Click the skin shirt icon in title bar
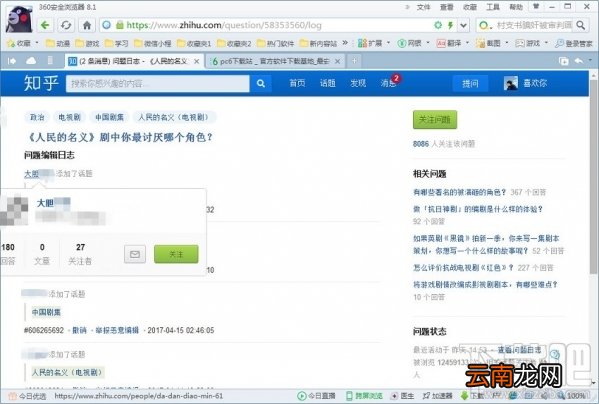The image size is (599, 404). point(536,6)
